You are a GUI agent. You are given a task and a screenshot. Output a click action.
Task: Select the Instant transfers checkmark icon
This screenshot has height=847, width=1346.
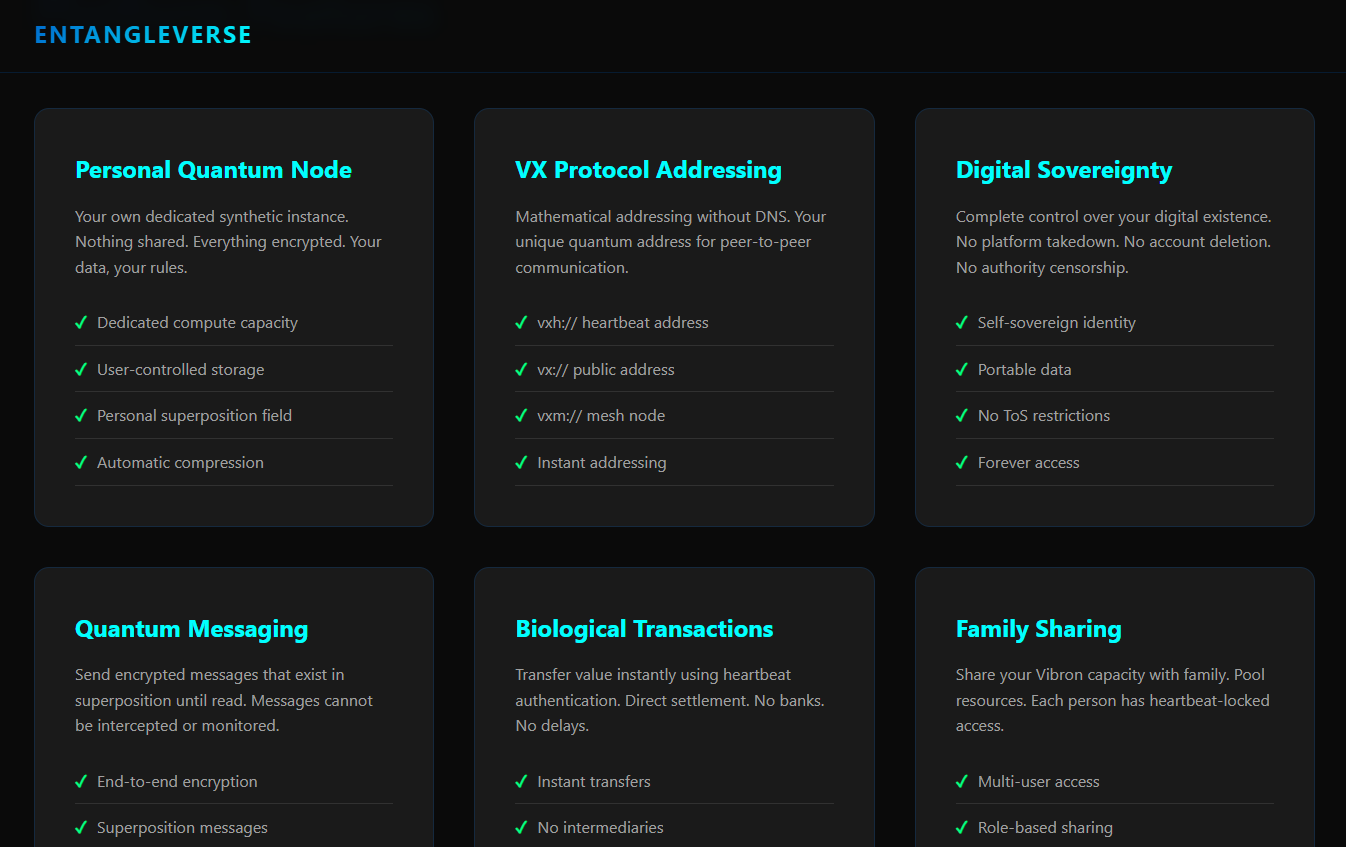[x=521, y=781]
